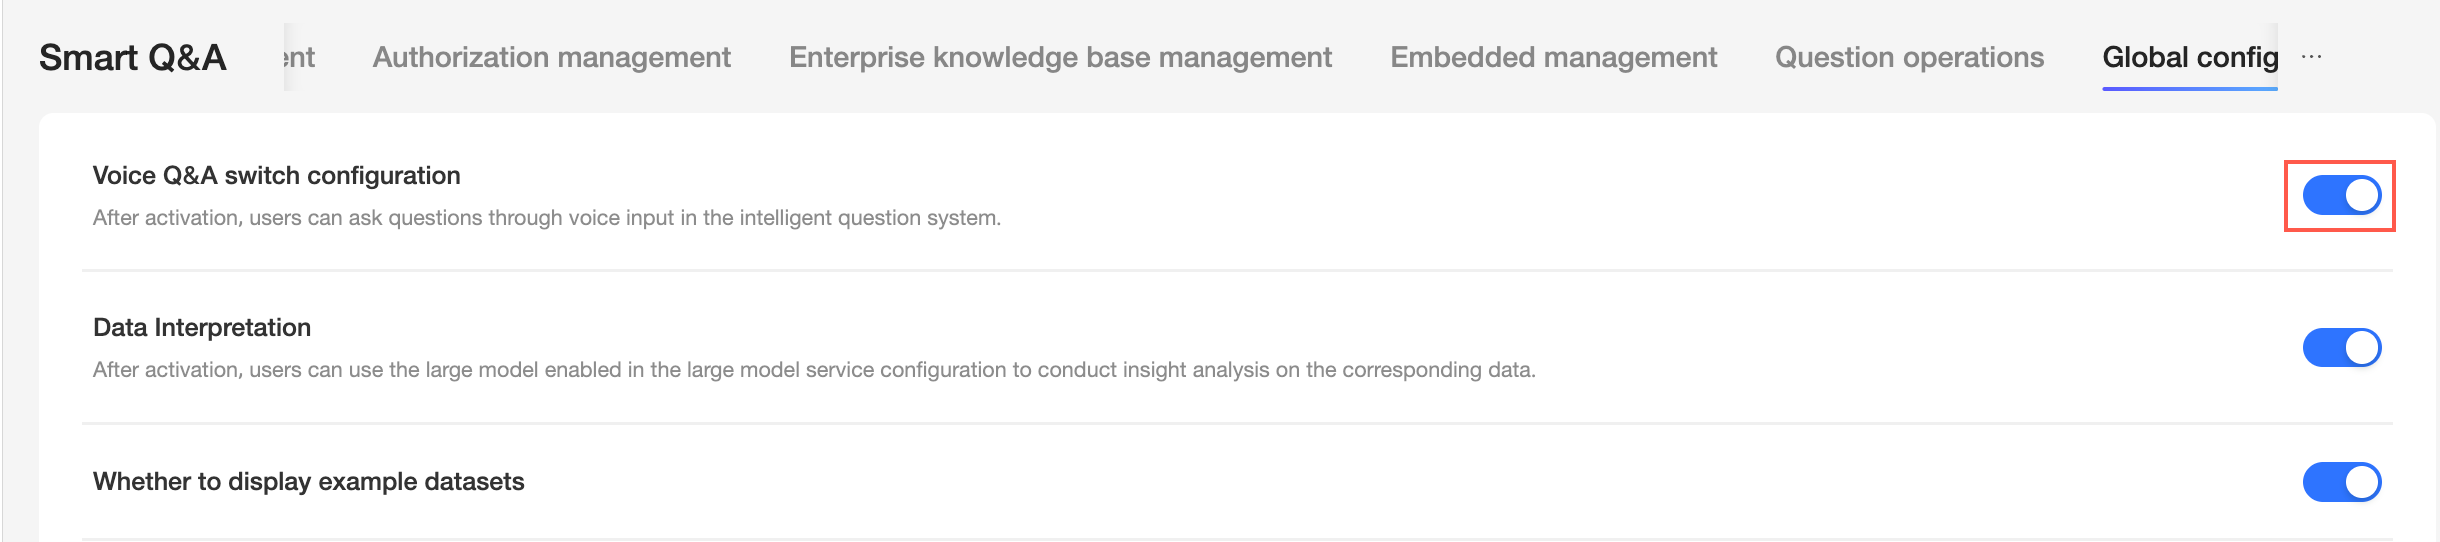Click the Voice Q&A switch configuration heading
The height and width of the screenshot is (542, 2440).
point(276,176)
